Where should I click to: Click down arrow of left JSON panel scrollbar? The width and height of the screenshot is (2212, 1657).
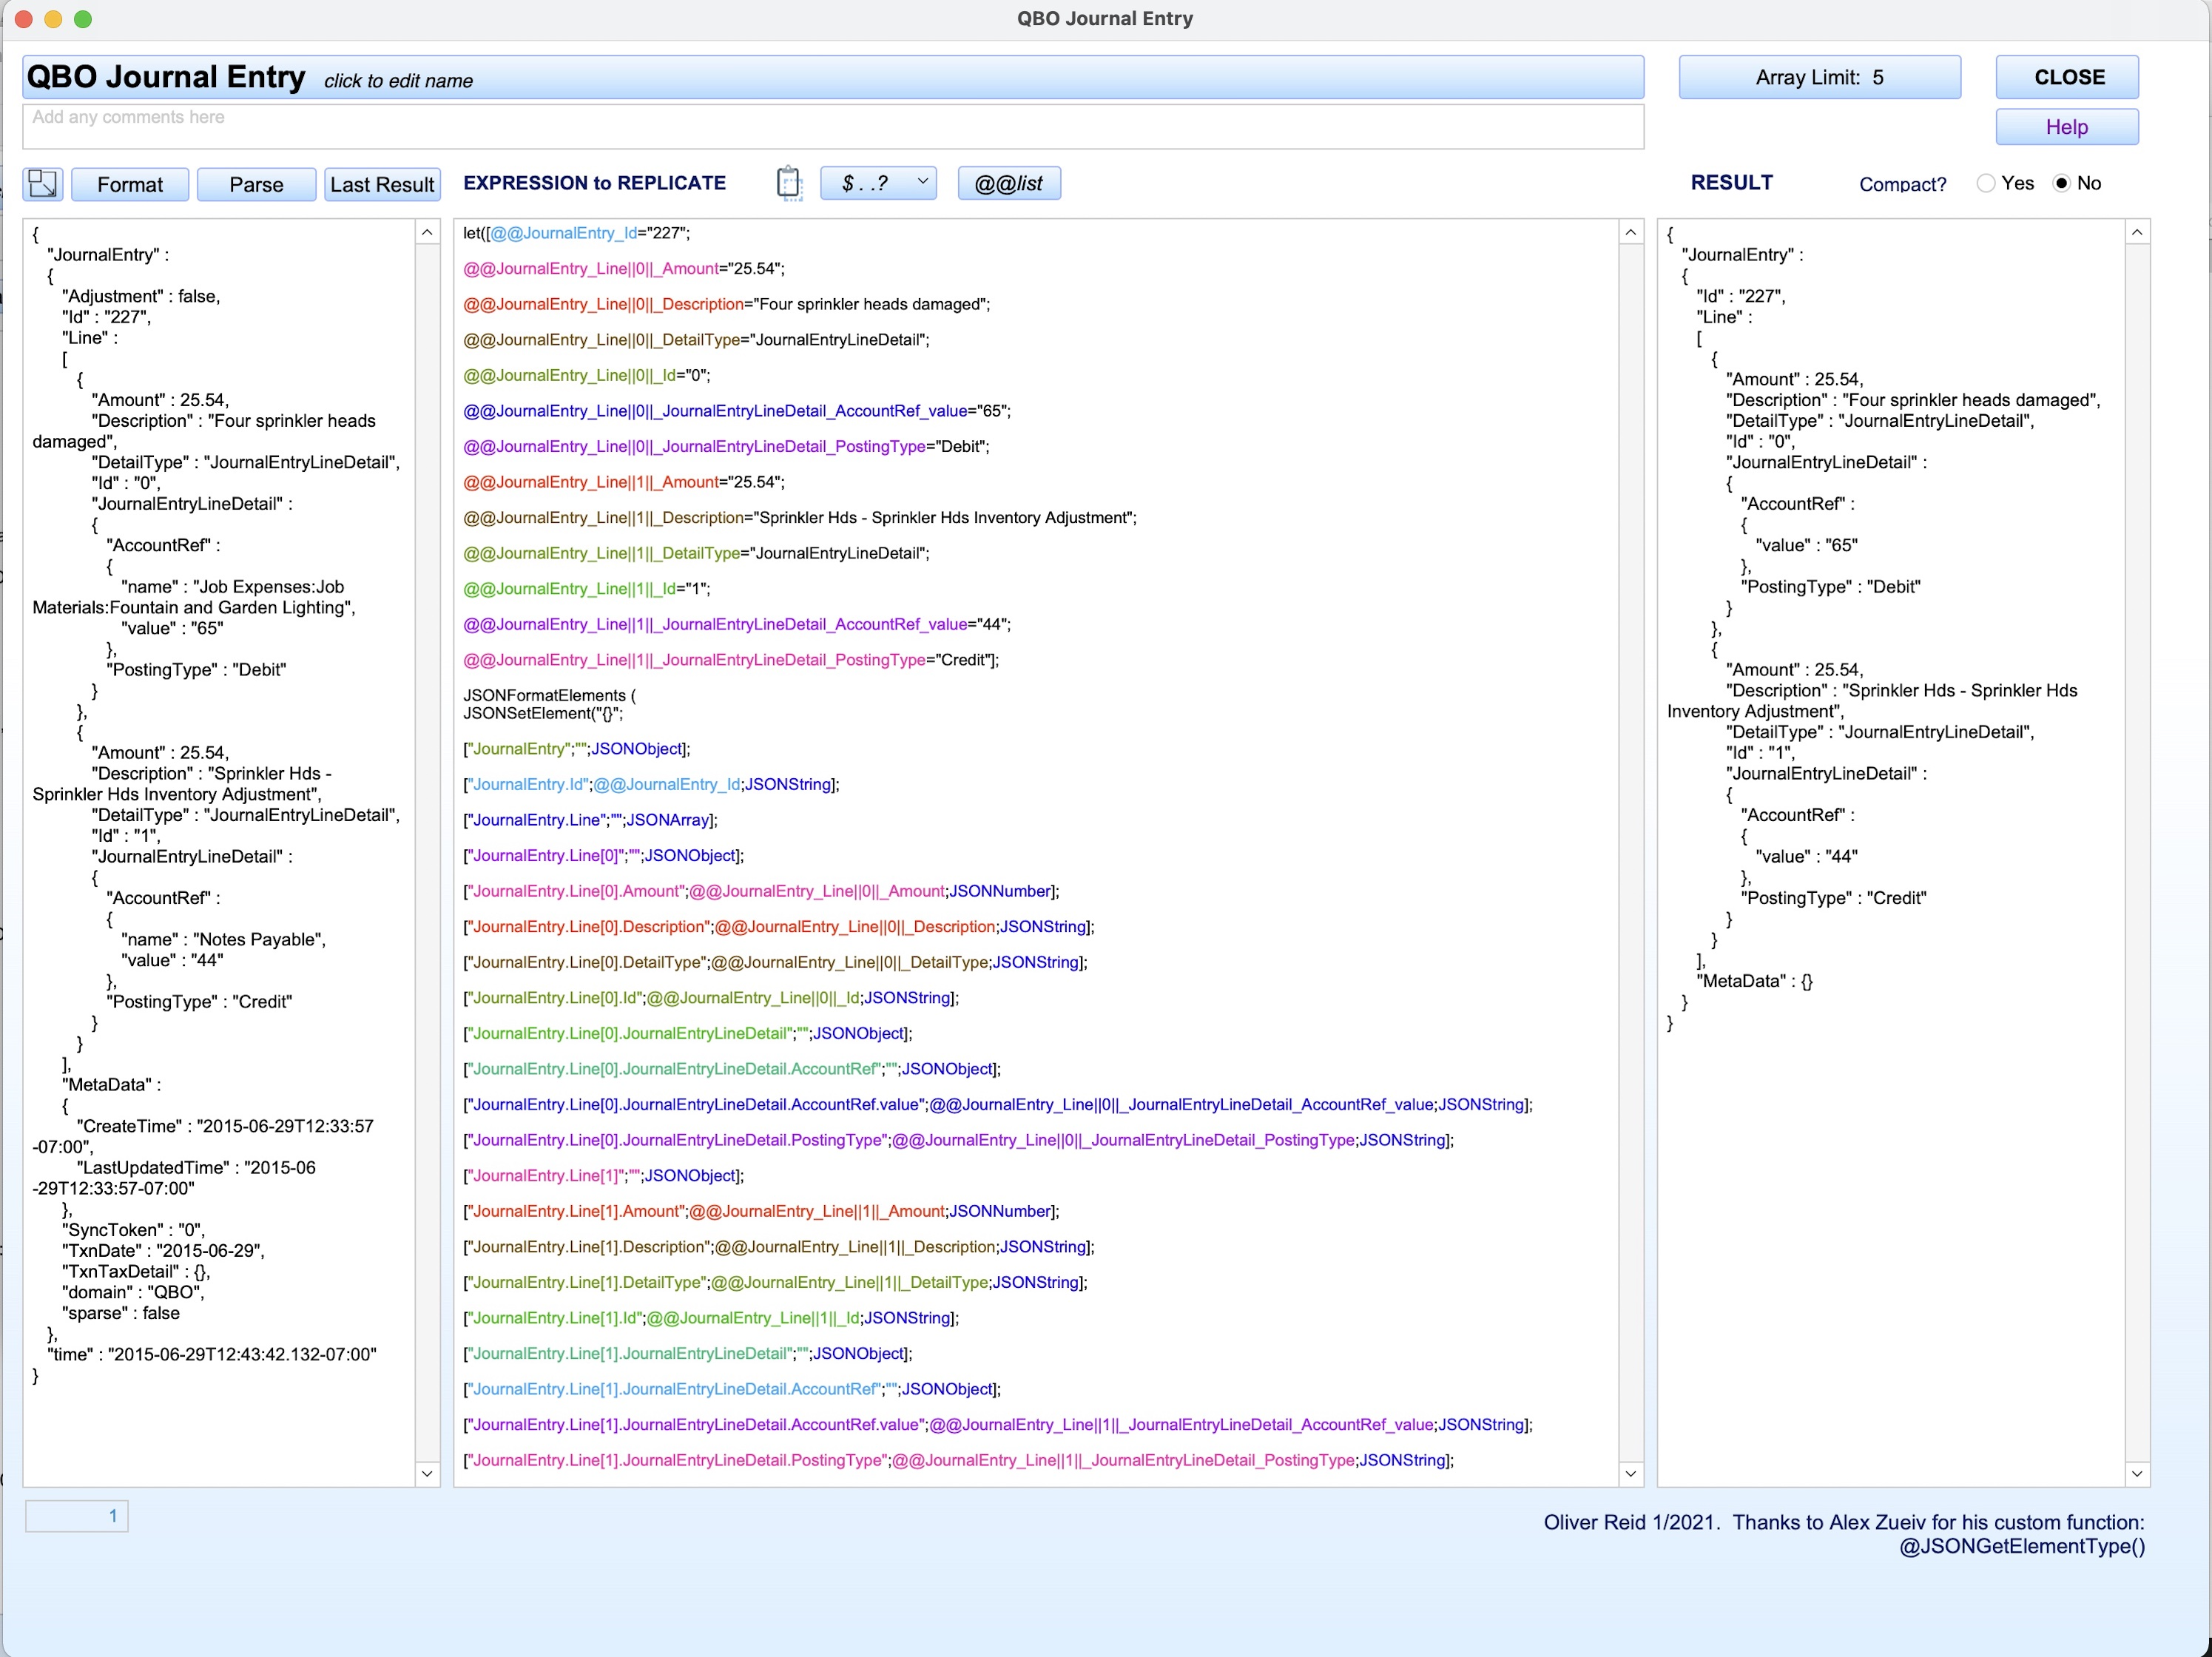(x=427, y=1473)
